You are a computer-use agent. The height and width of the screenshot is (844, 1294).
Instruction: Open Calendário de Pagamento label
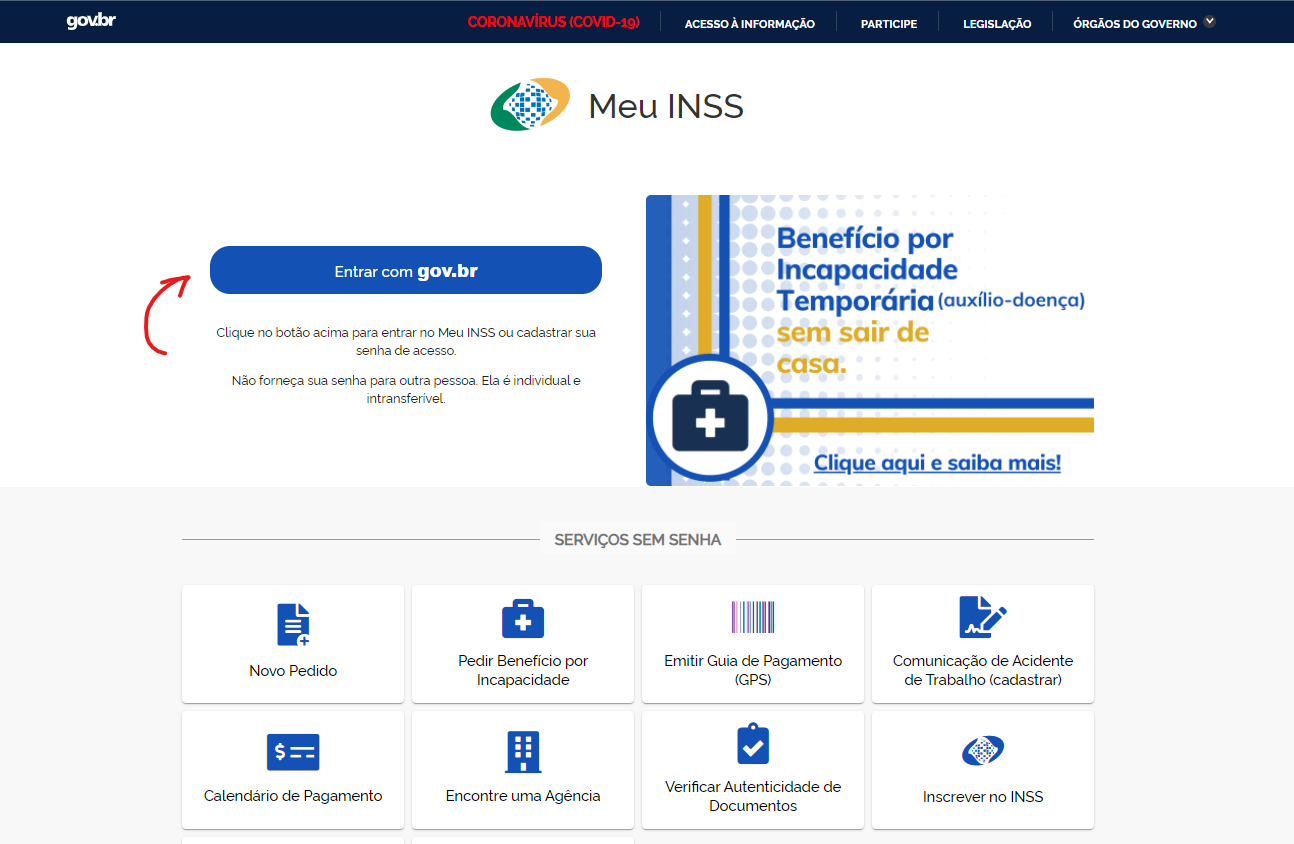[293, 796]
